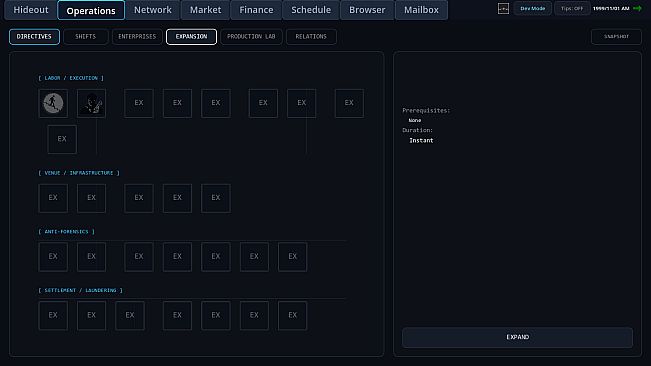The height and width of the screenshot is (366, 651).
Task: Select second EX tile under Venue / Infrastructure
Action: [x=91, y=198]
